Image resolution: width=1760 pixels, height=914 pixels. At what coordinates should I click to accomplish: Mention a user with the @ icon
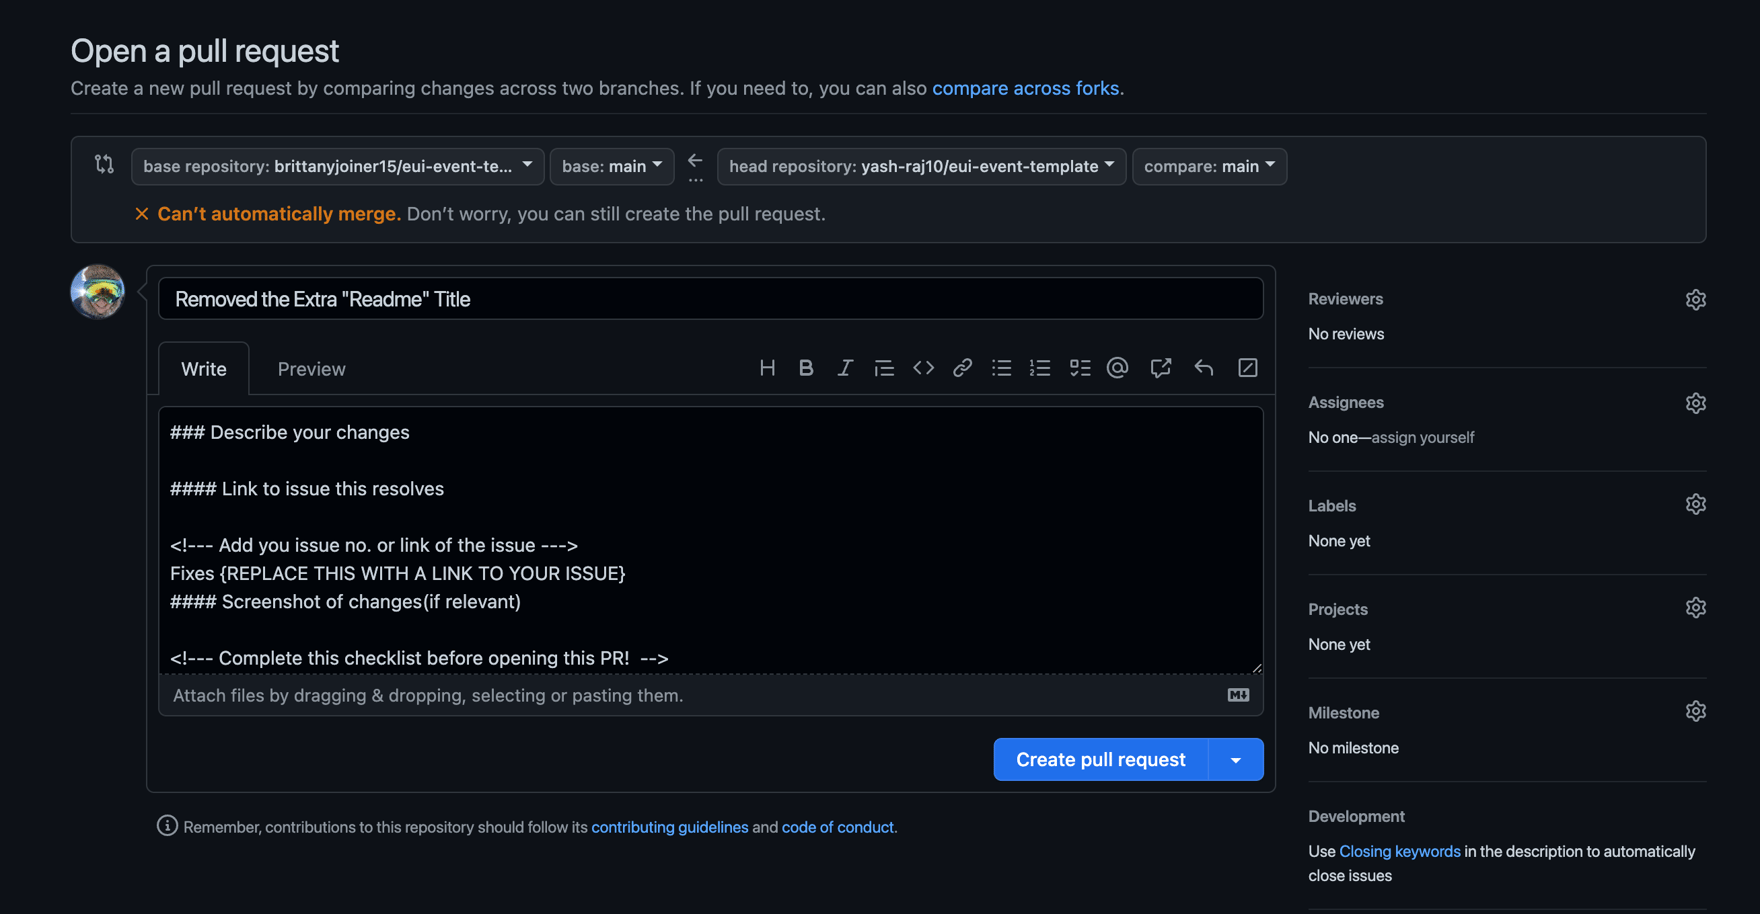click(1117, 368)
